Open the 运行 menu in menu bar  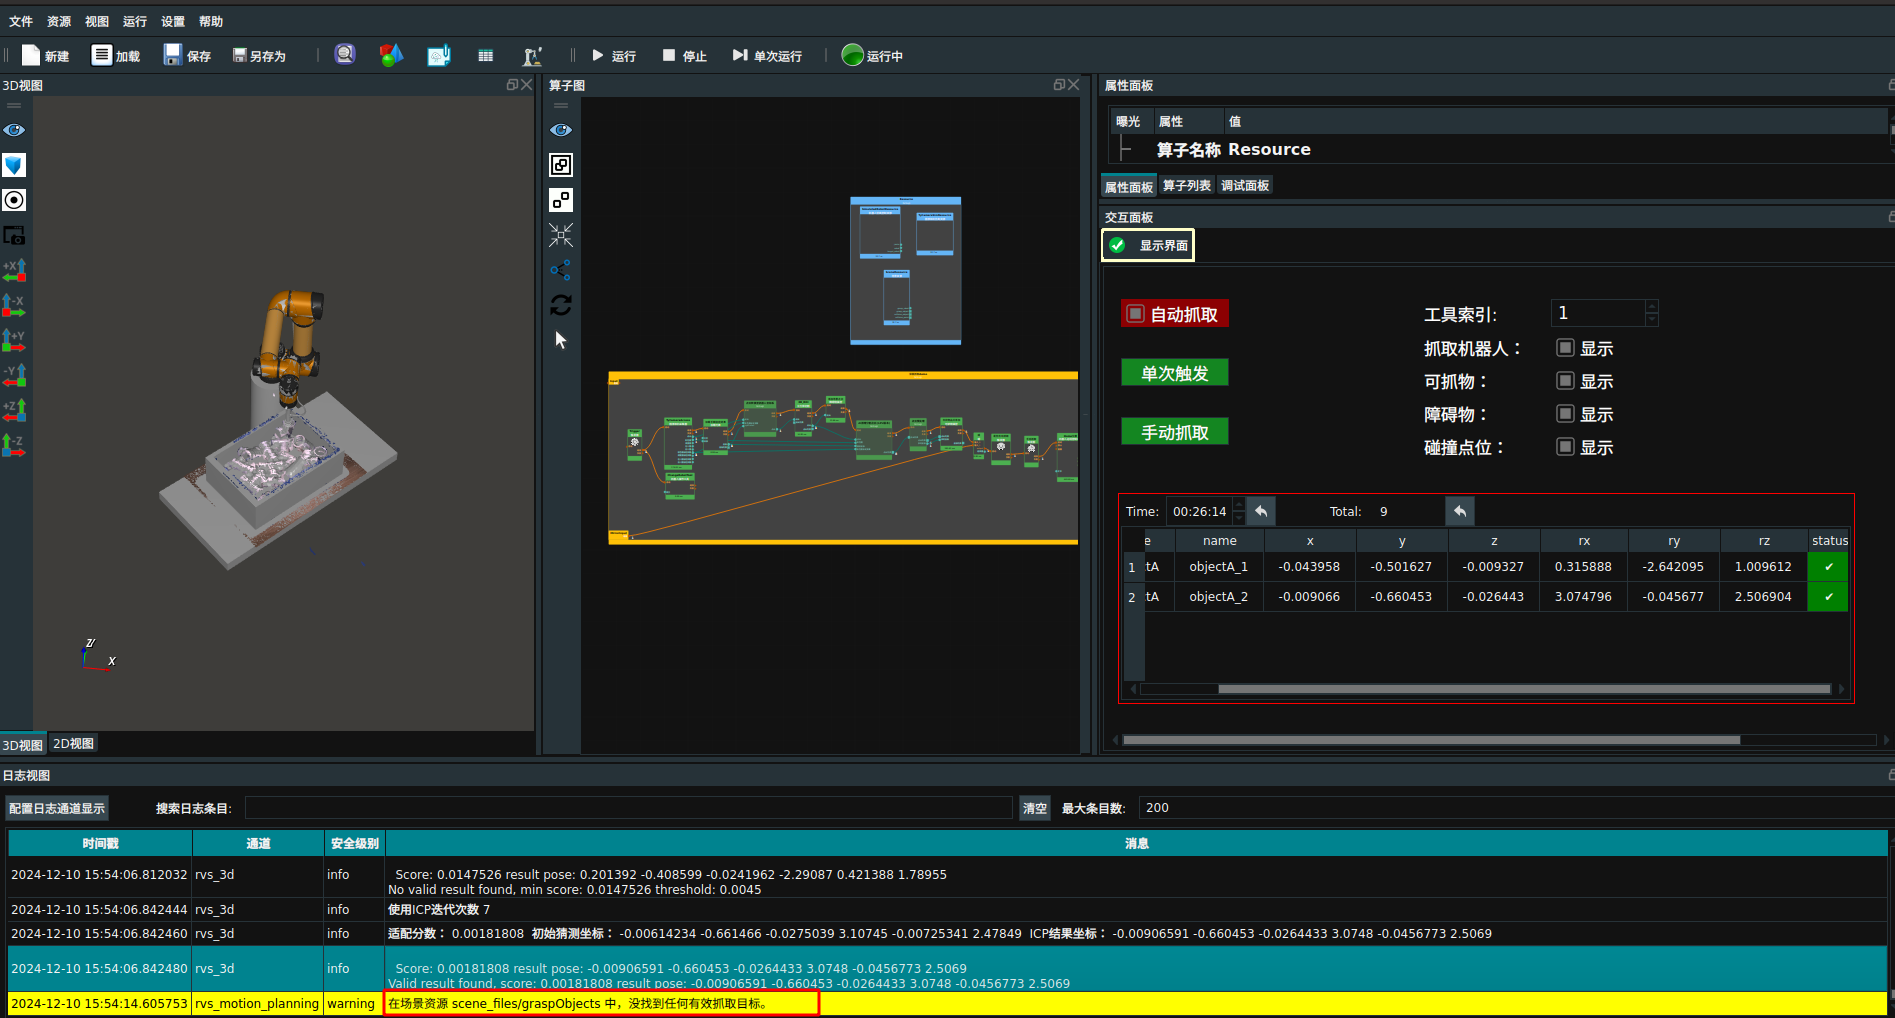135,21
